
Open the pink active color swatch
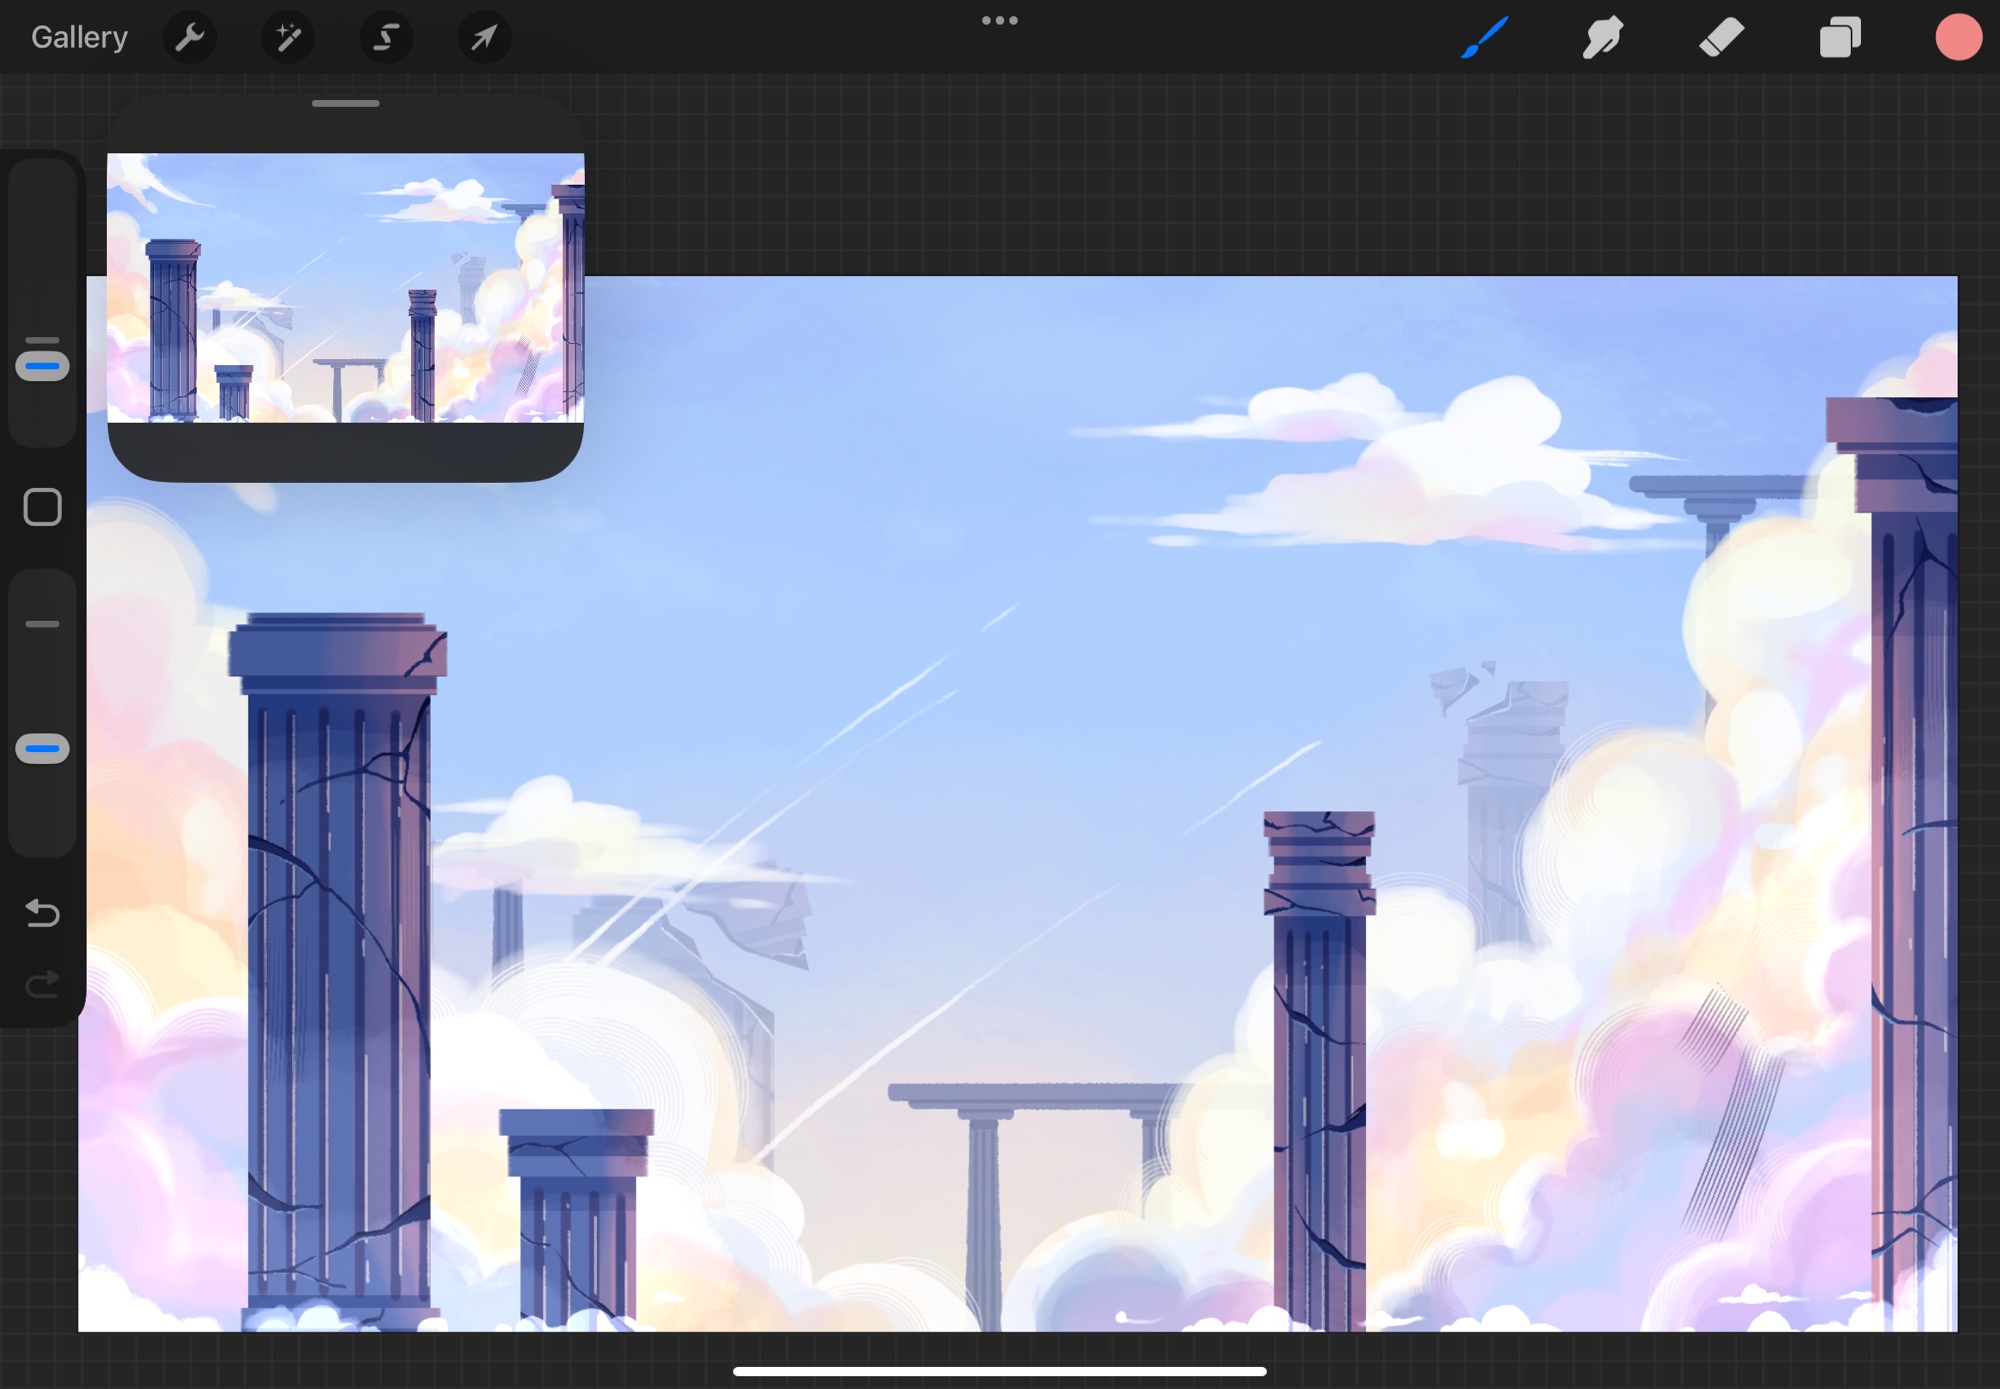click(1957, 38)
